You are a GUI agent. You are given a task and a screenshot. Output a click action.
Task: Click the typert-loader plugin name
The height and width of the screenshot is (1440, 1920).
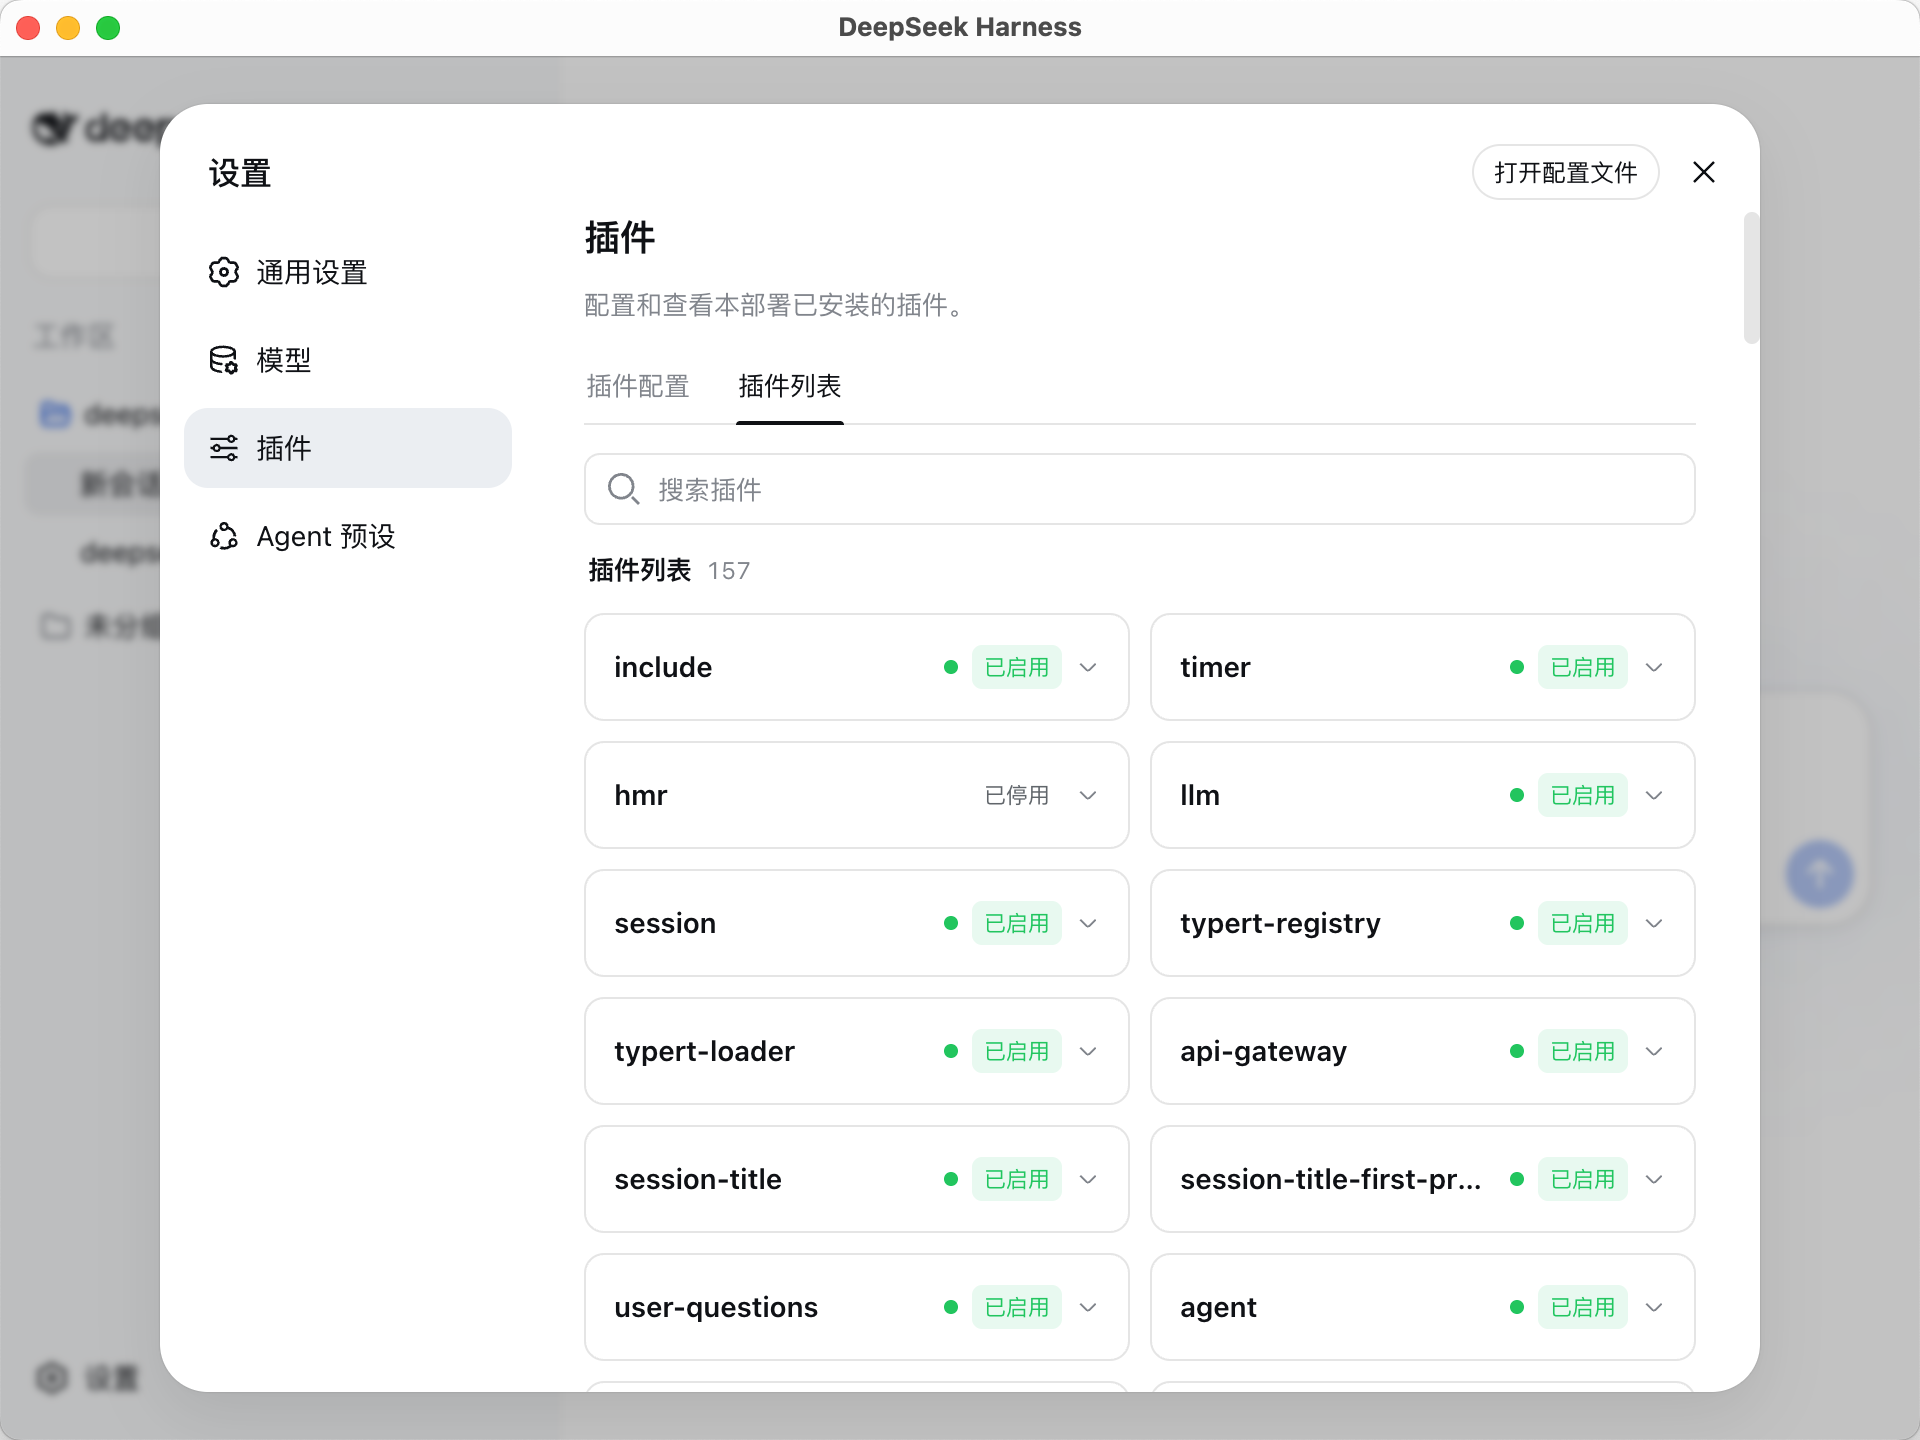704,1051
